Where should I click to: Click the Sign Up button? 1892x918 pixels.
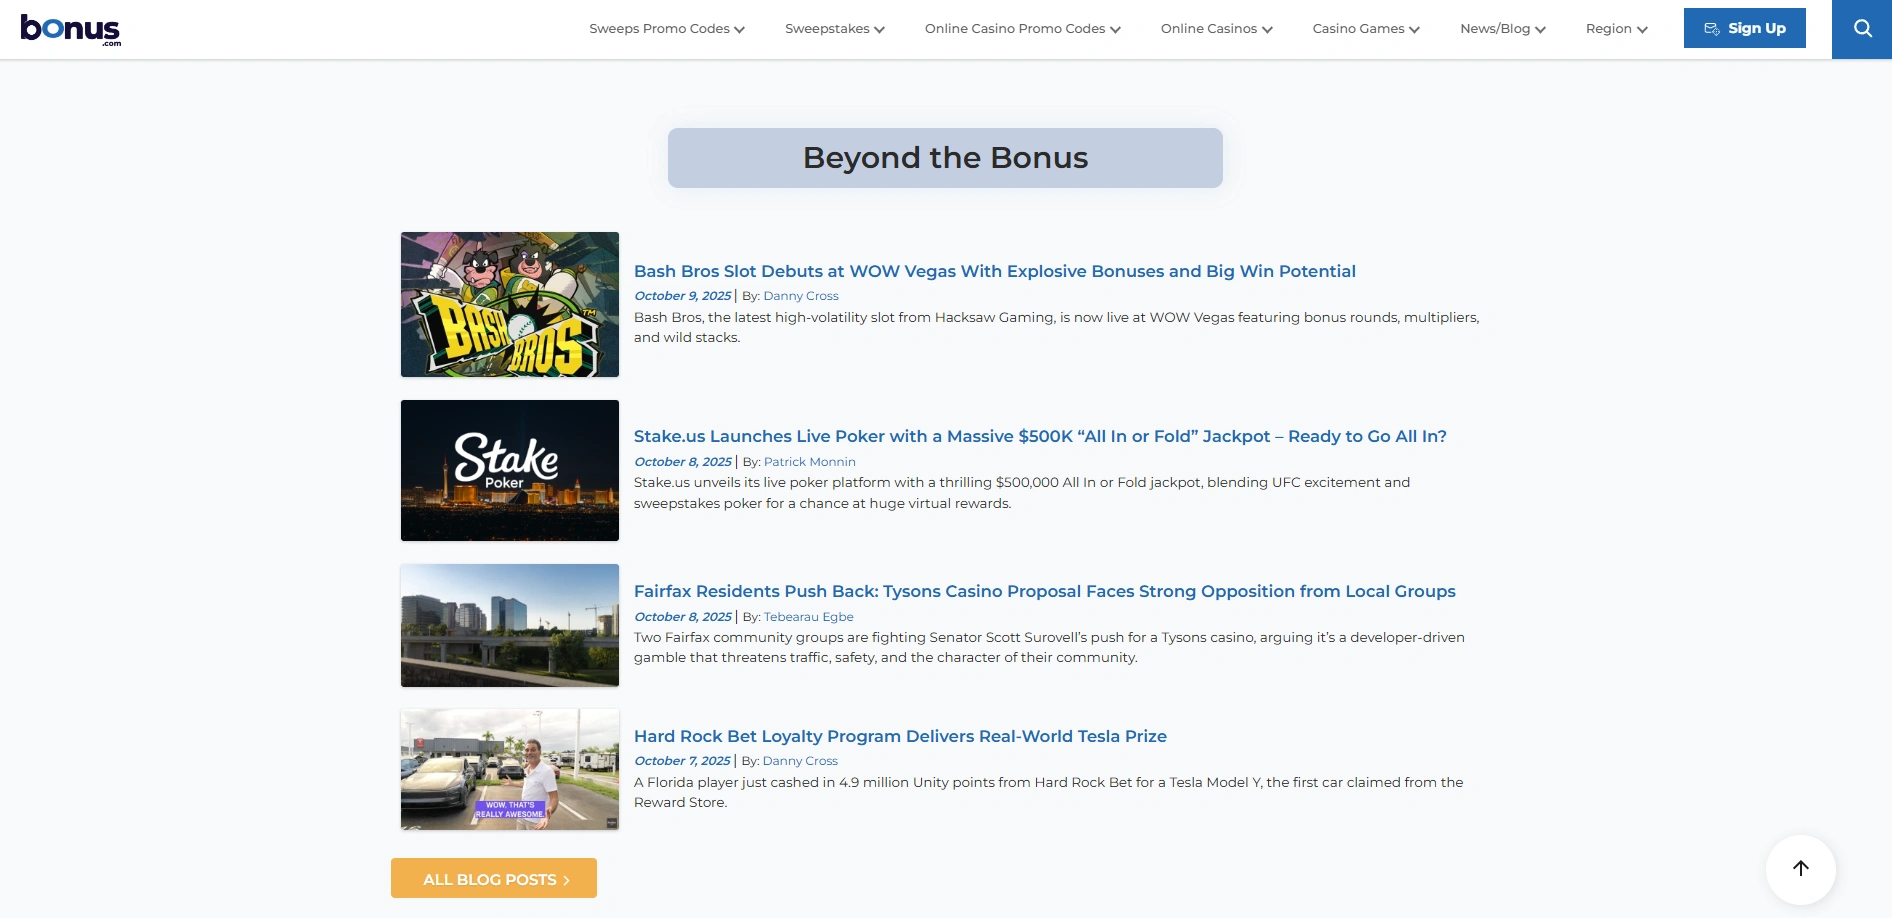(x=1744, y=28)
